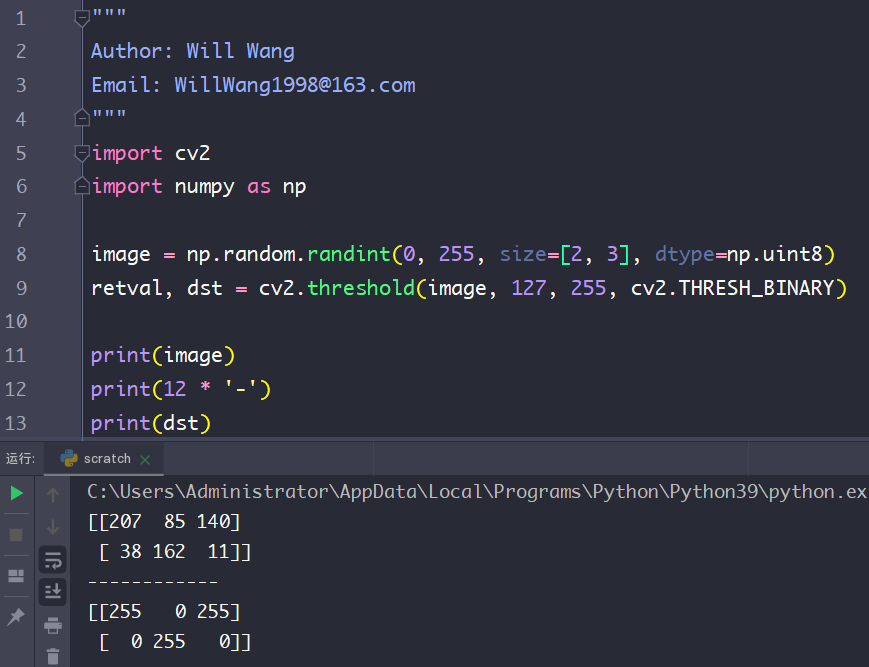Click output row '[ 0 255 0]]'
Screen dimensions: 869x667
(x=175, y=642)
